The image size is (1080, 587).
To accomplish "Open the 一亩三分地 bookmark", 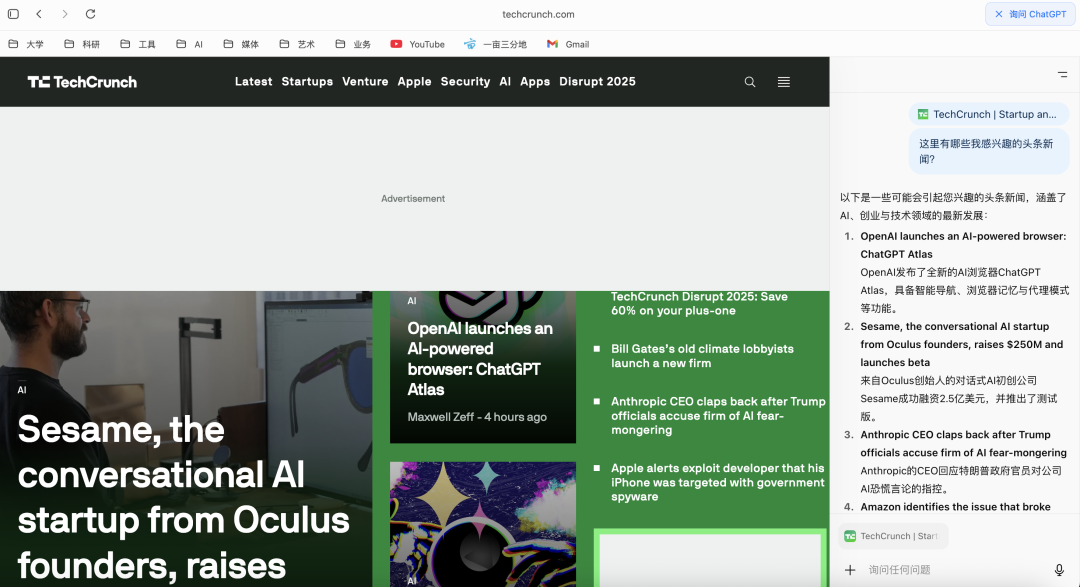I will click(495, 44).
